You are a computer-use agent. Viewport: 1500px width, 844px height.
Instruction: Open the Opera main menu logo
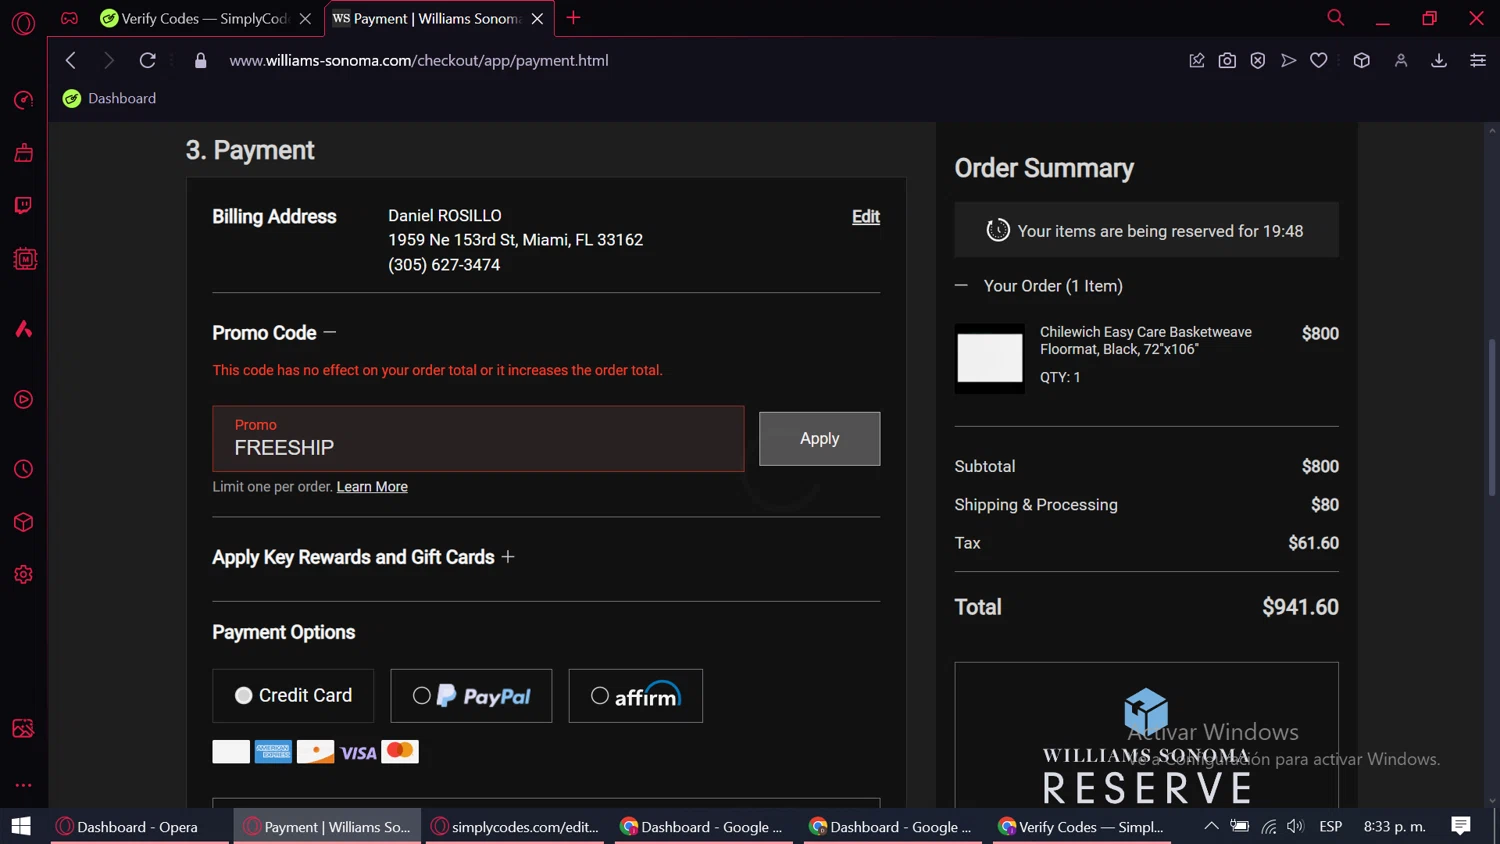[x=23, y=22]
